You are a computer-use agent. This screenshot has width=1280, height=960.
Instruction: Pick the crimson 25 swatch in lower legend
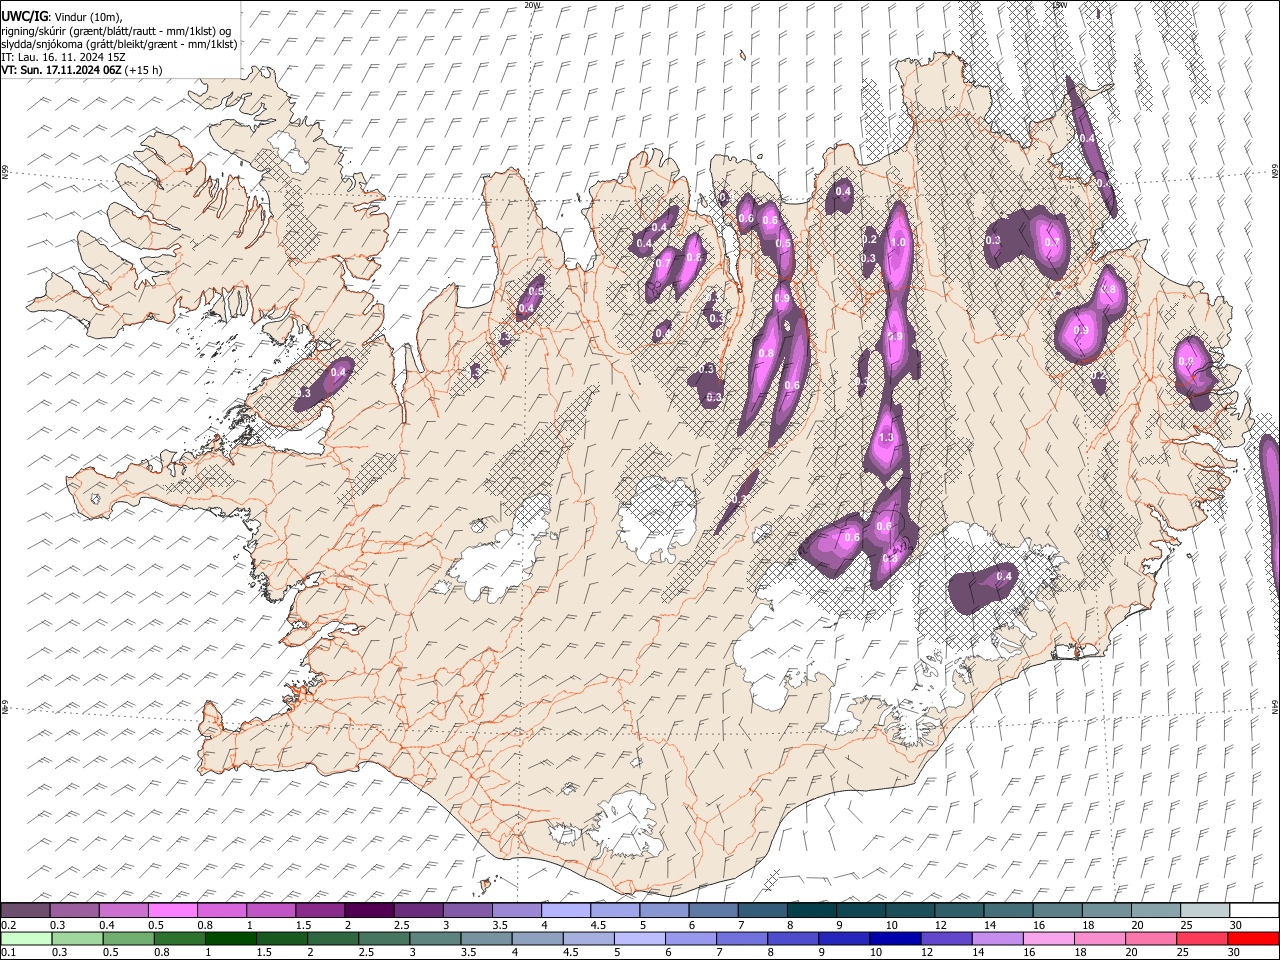pyautogui.click(x=1202, y=939)
